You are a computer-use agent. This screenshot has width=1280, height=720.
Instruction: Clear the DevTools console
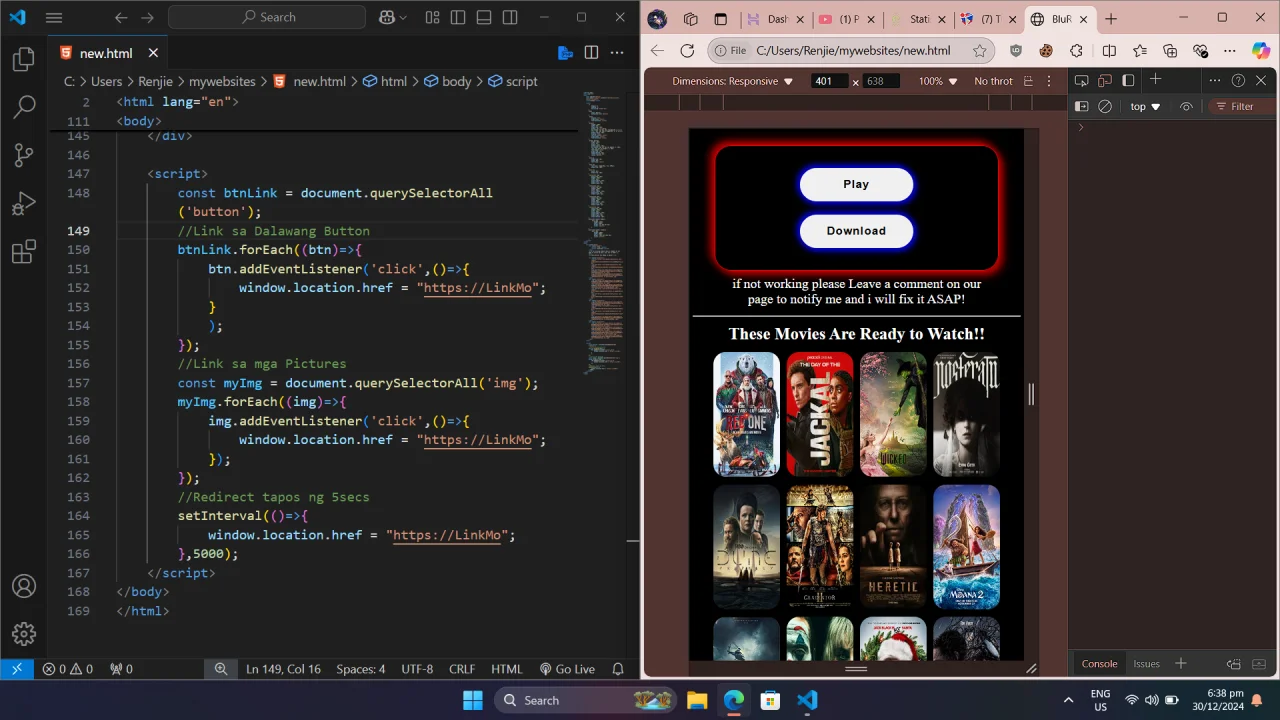coord(1105,107)
